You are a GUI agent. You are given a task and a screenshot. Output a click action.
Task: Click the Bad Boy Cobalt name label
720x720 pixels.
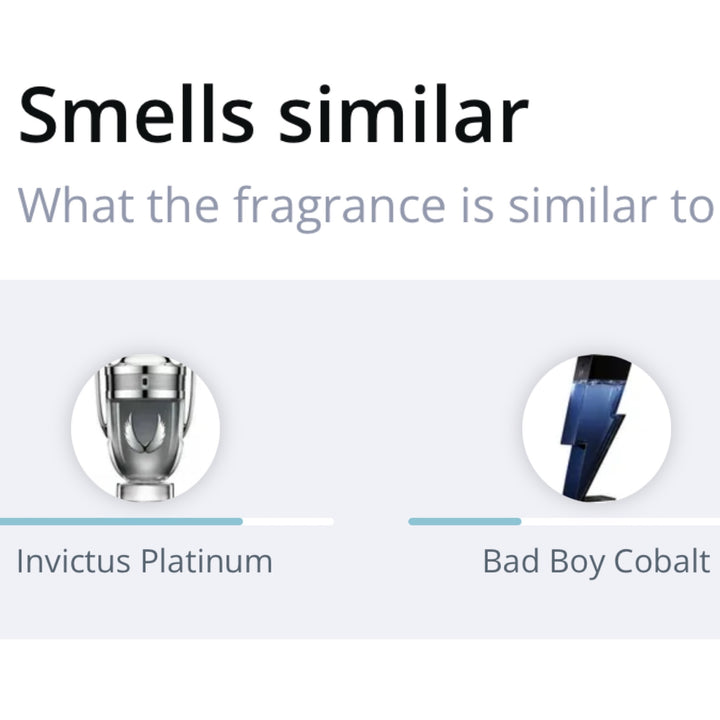click(x=596, y=562)
